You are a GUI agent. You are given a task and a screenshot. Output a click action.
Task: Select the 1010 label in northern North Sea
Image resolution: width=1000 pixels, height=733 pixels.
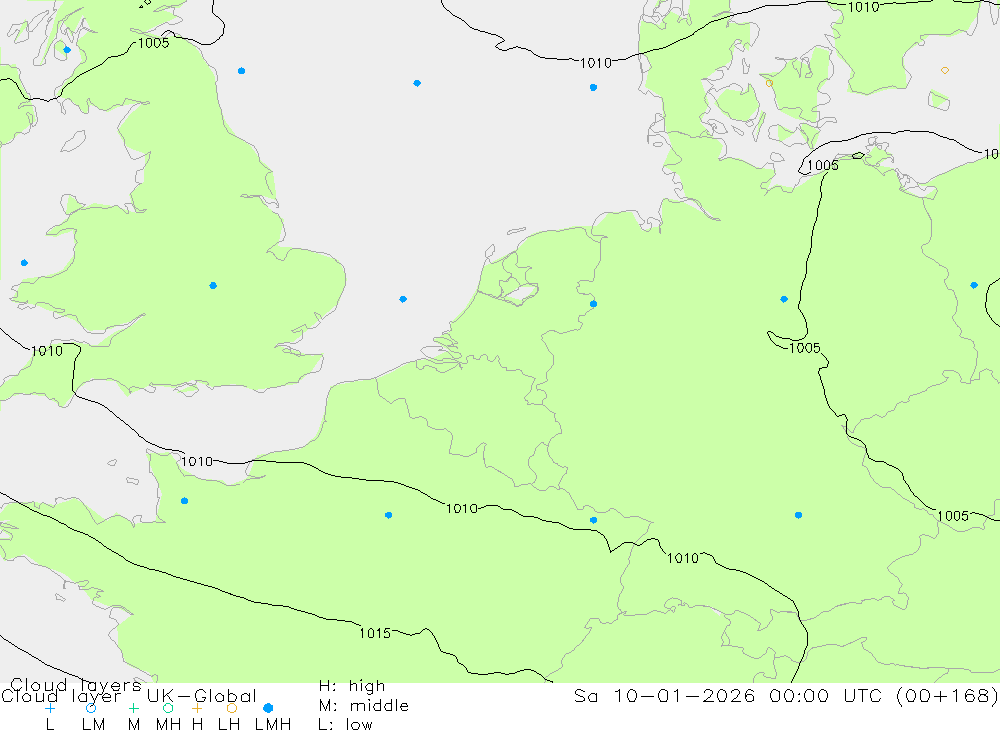596,63
